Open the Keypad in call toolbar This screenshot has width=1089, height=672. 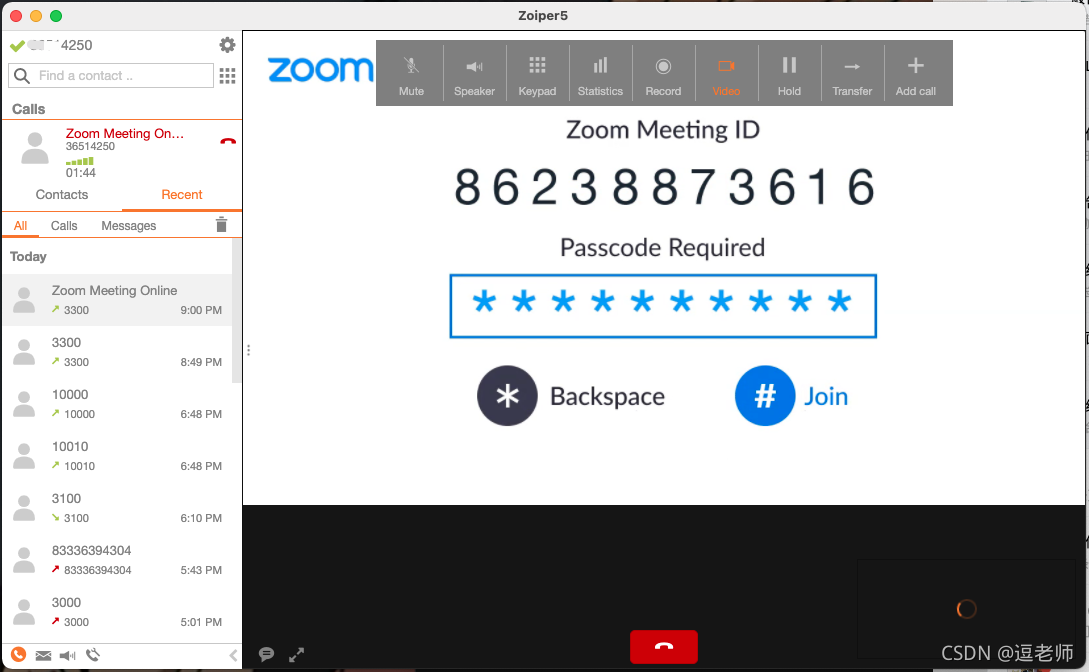(x=537, y=74)
